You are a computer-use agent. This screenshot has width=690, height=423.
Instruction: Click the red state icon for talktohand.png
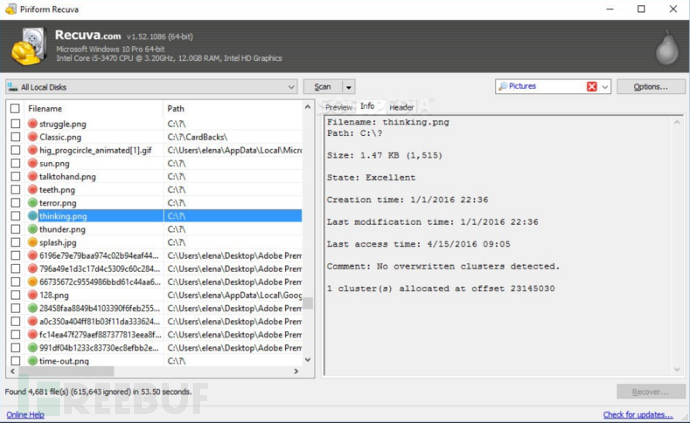tap(33, 177)
